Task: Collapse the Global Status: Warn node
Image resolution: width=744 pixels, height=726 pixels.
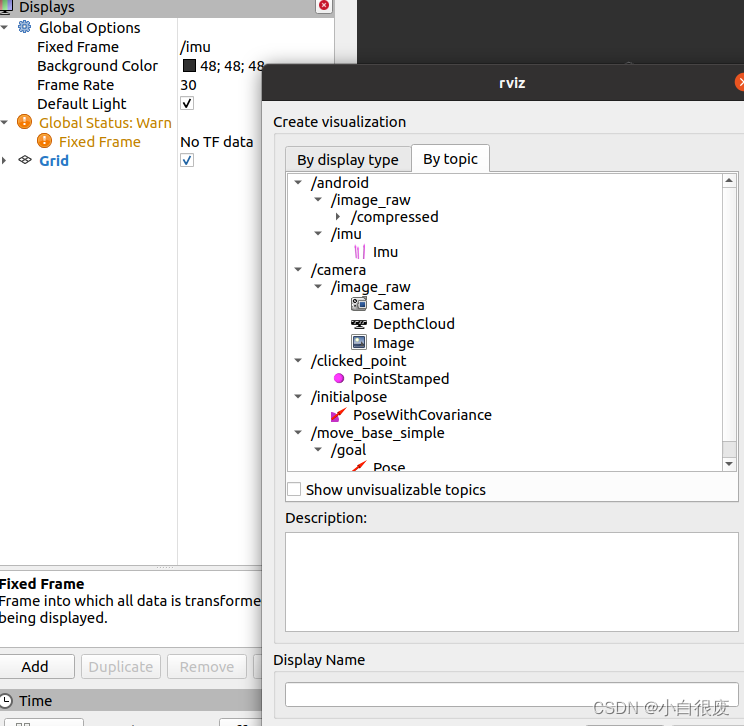Action: click(x=5, y=122)
